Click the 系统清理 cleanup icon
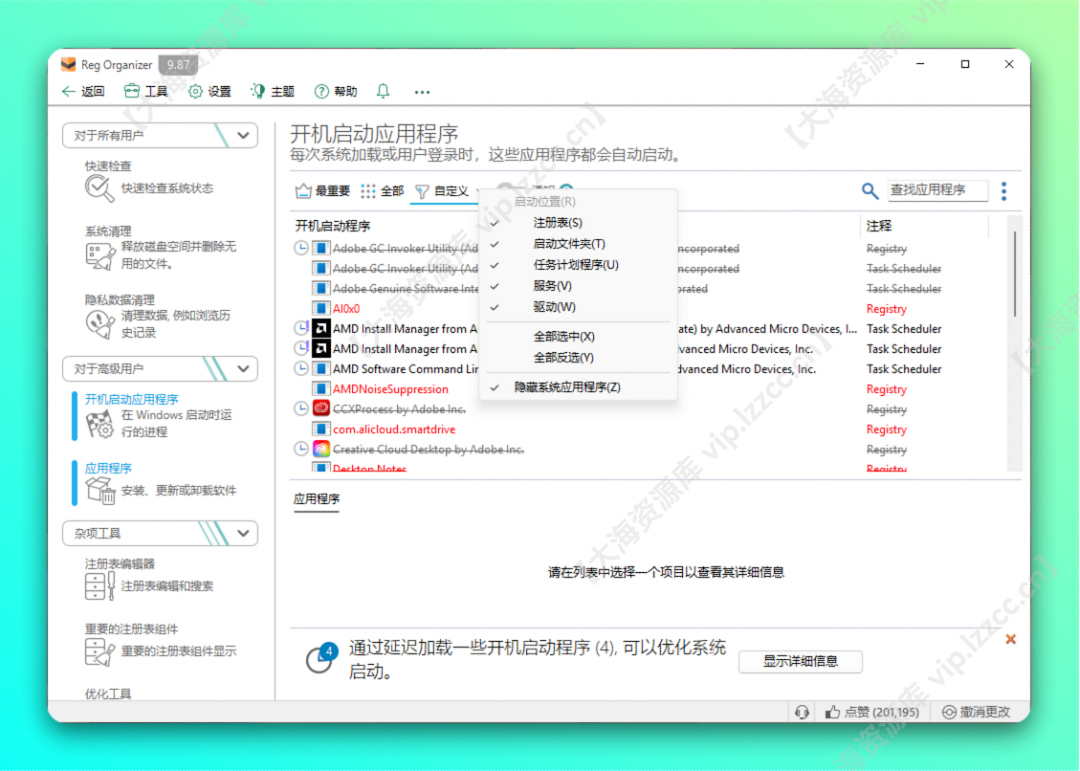Viewport: 1080px width, 771px height. click(99, 256)
